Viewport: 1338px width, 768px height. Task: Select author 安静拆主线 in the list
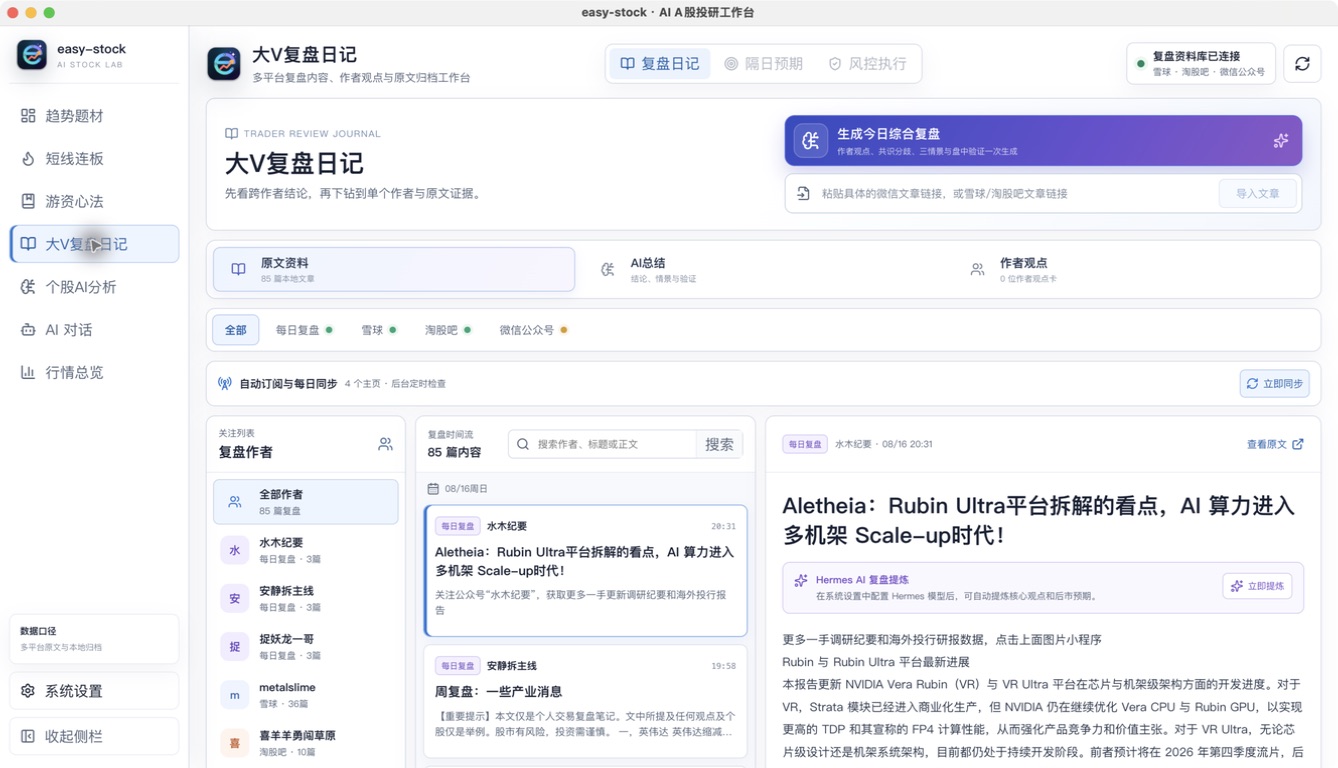click(306, 598)
